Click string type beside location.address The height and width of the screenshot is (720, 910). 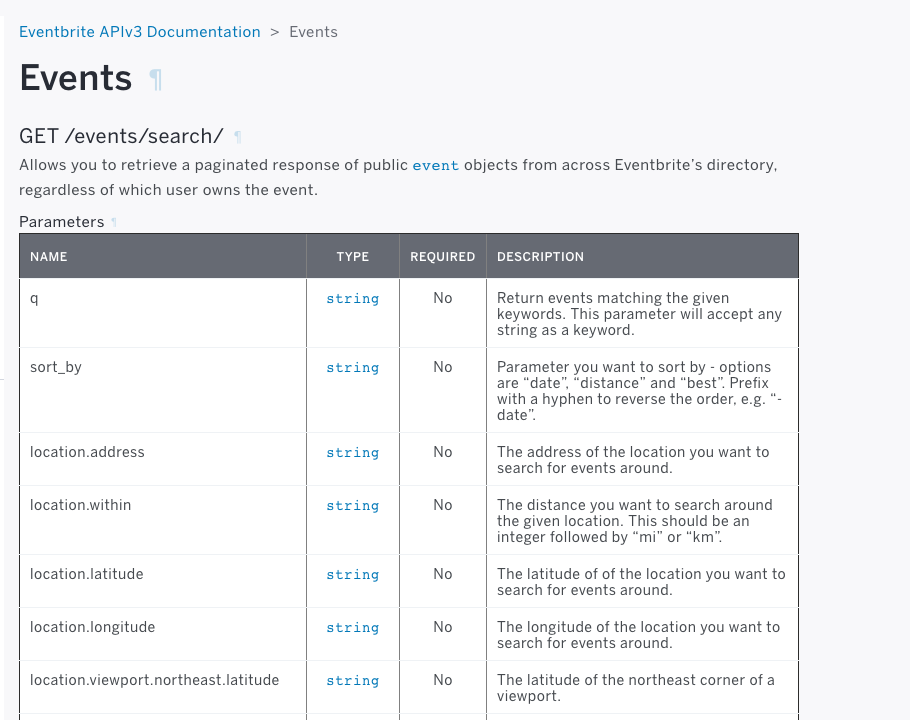(352, 452)
